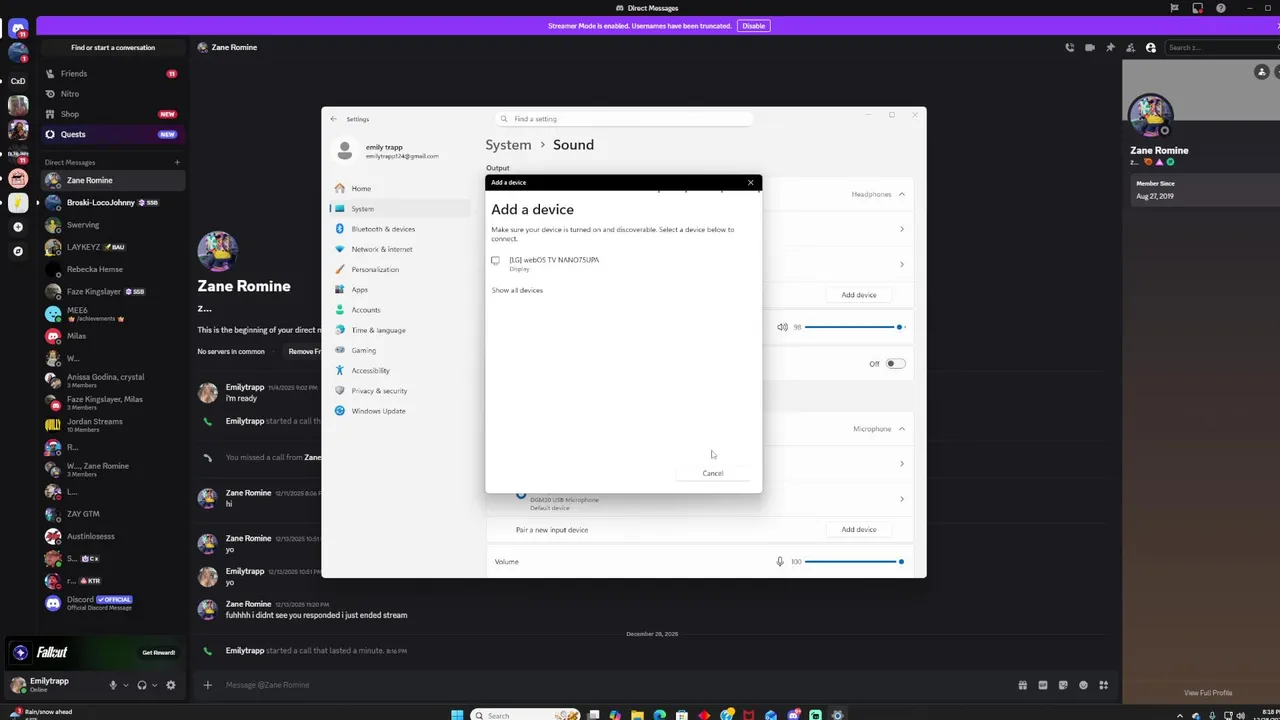
Task: Adjust the input volume slider
Action: (853, 561)
